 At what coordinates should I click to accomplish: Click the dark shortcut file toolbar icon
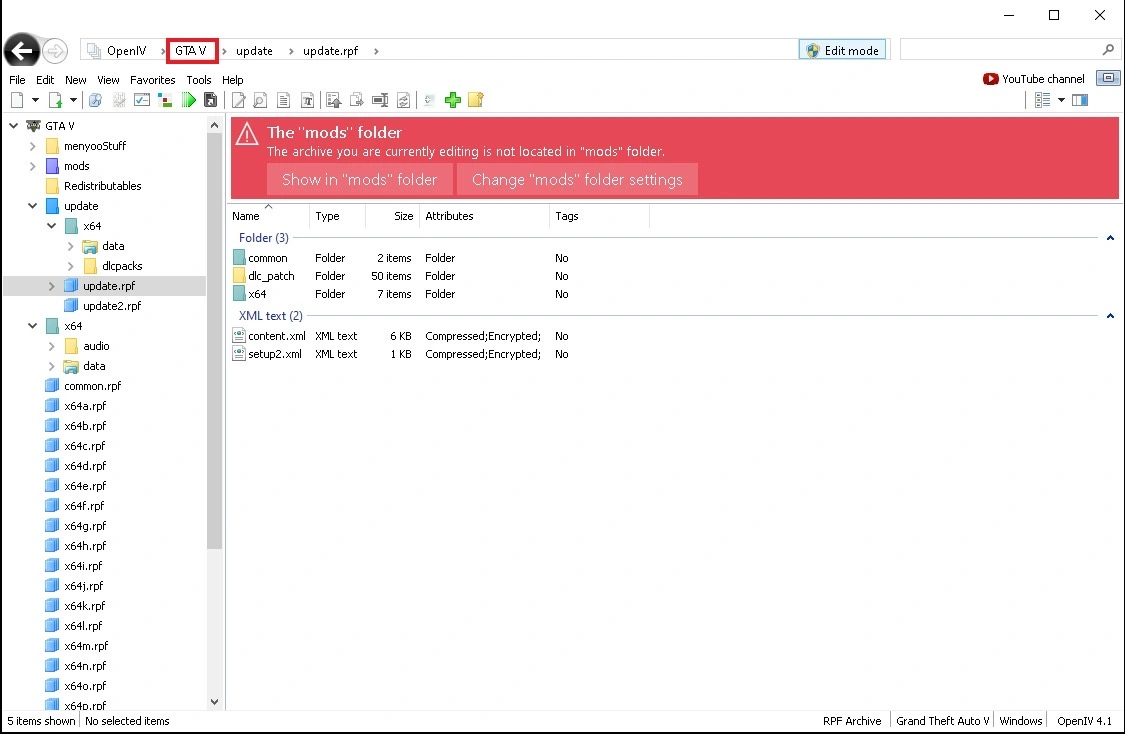(210, 100)
